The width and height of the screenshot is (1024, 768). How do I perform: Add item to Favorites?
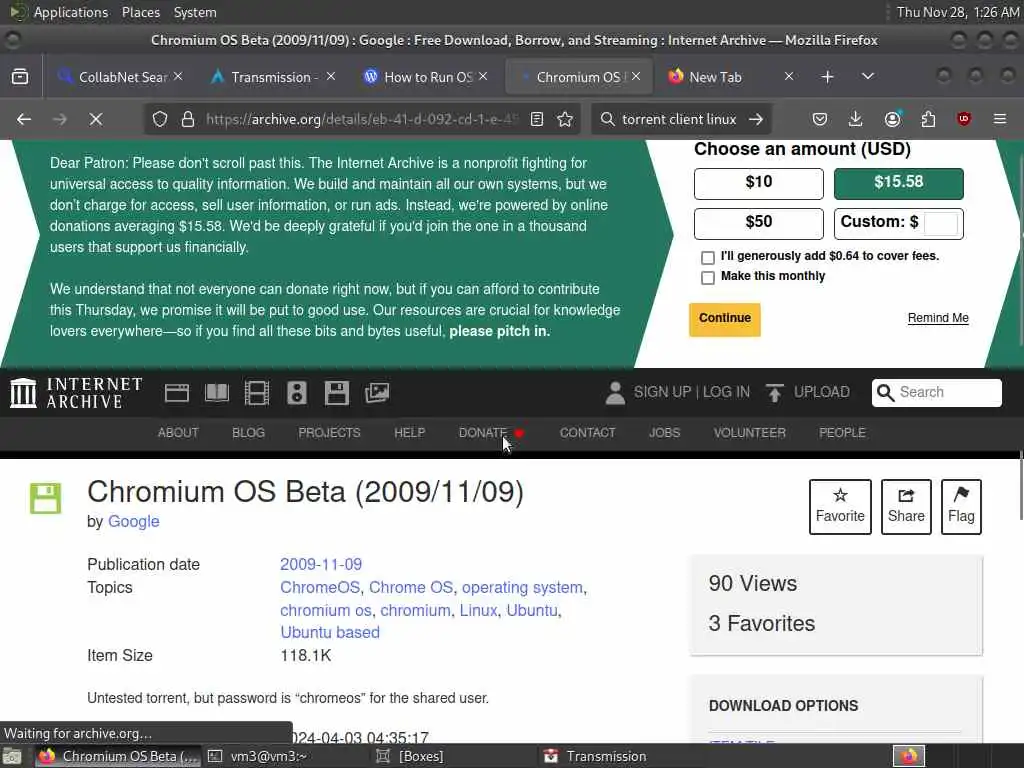(840, 507)
